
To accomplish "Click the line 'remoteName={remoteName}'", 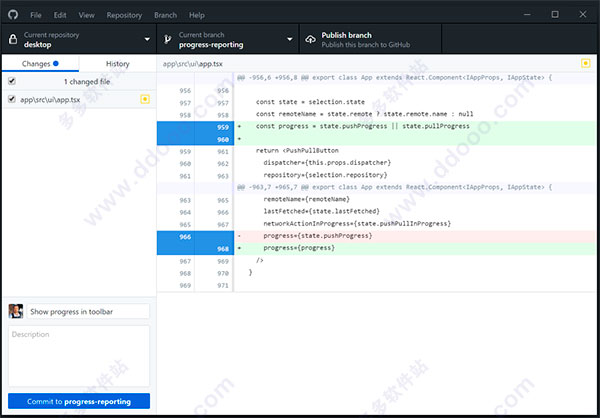I will [x=307, y=199].
